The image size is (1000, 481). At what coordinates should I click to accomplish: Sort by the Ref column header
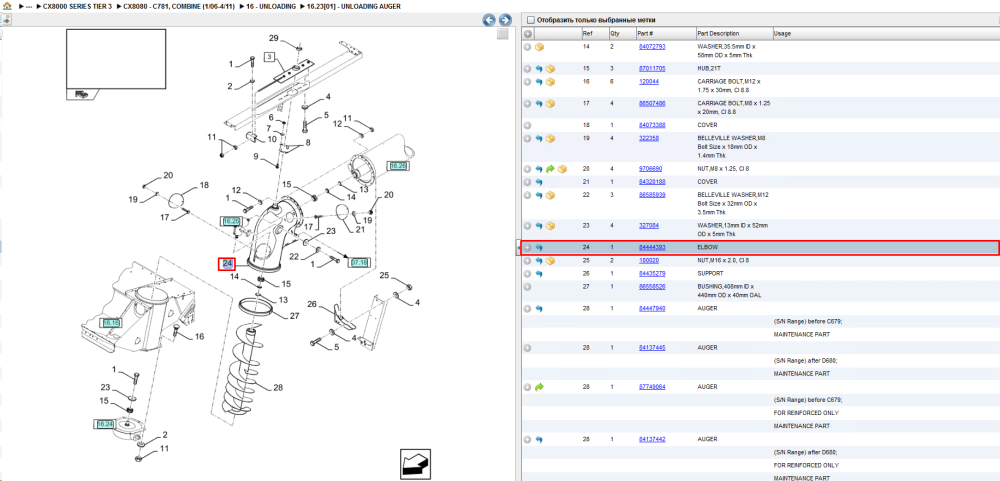coord(587,34)
